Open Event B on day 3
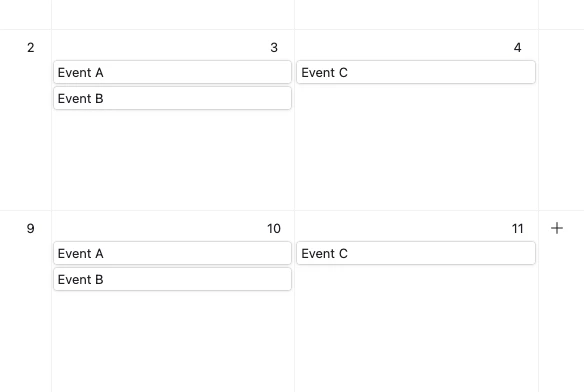 [172, 98]
